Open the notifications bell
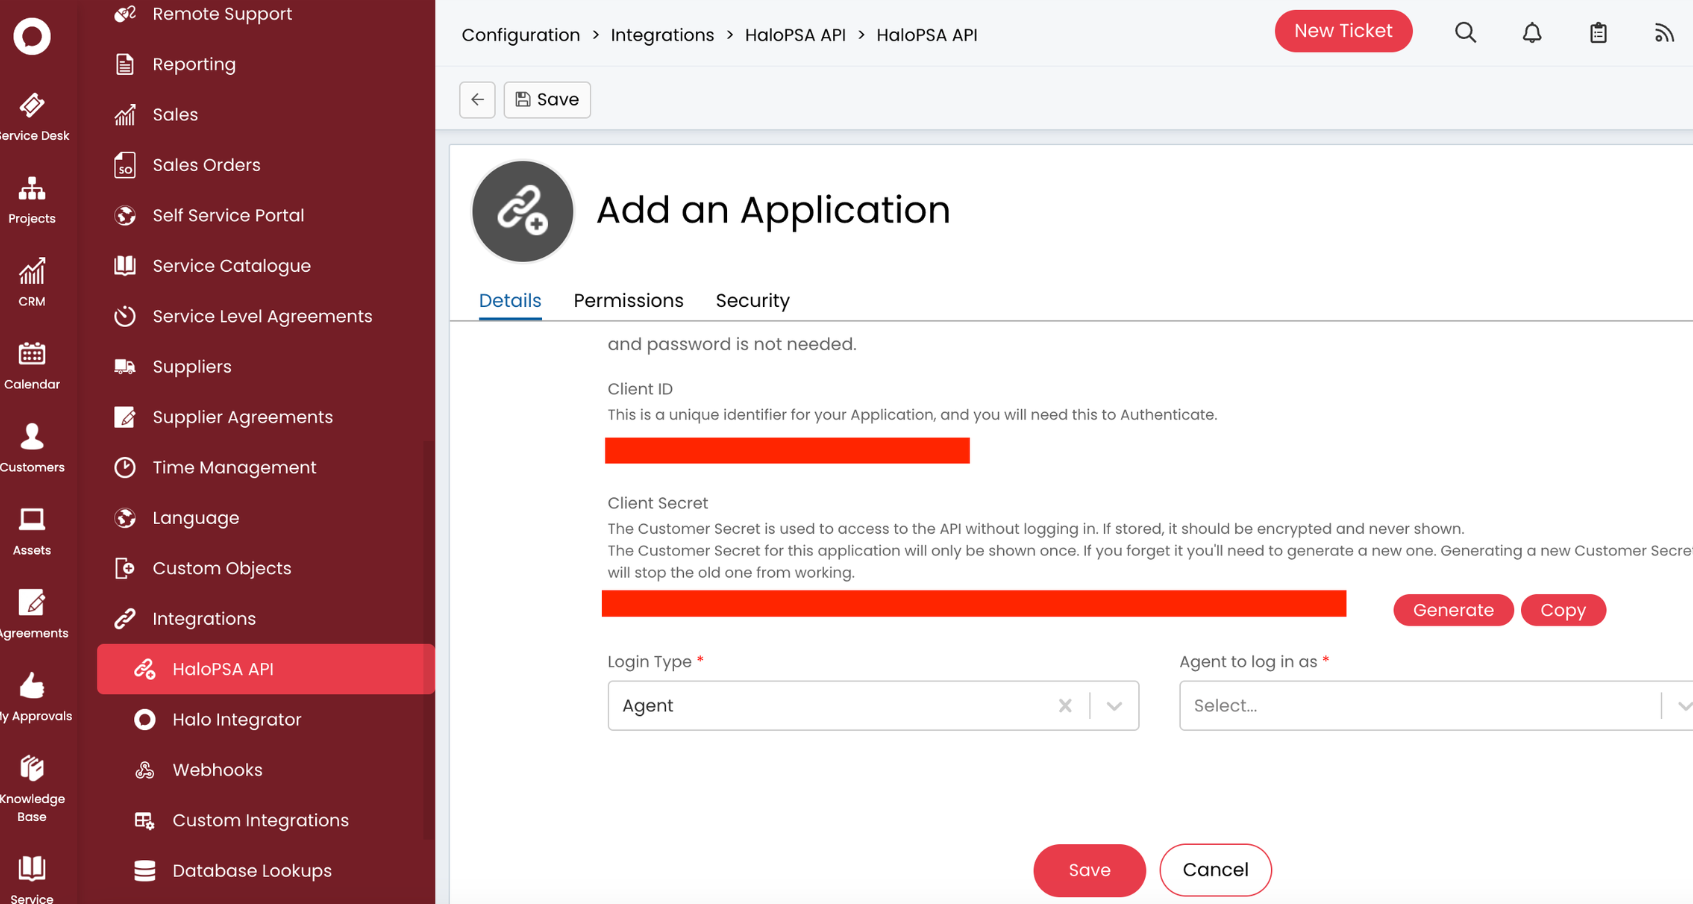Screen dimensions: 1693x904 (1531, 32)
